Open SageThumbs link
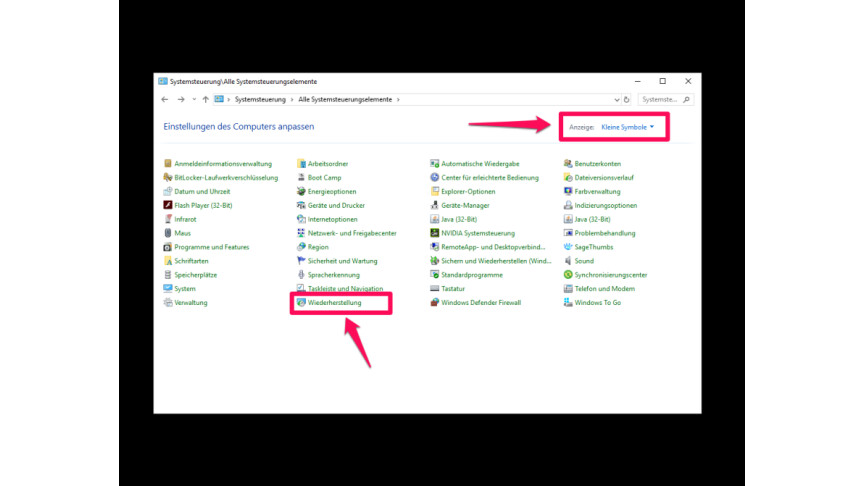The width and height of the screenshot is (864, 486). [593, 247]
